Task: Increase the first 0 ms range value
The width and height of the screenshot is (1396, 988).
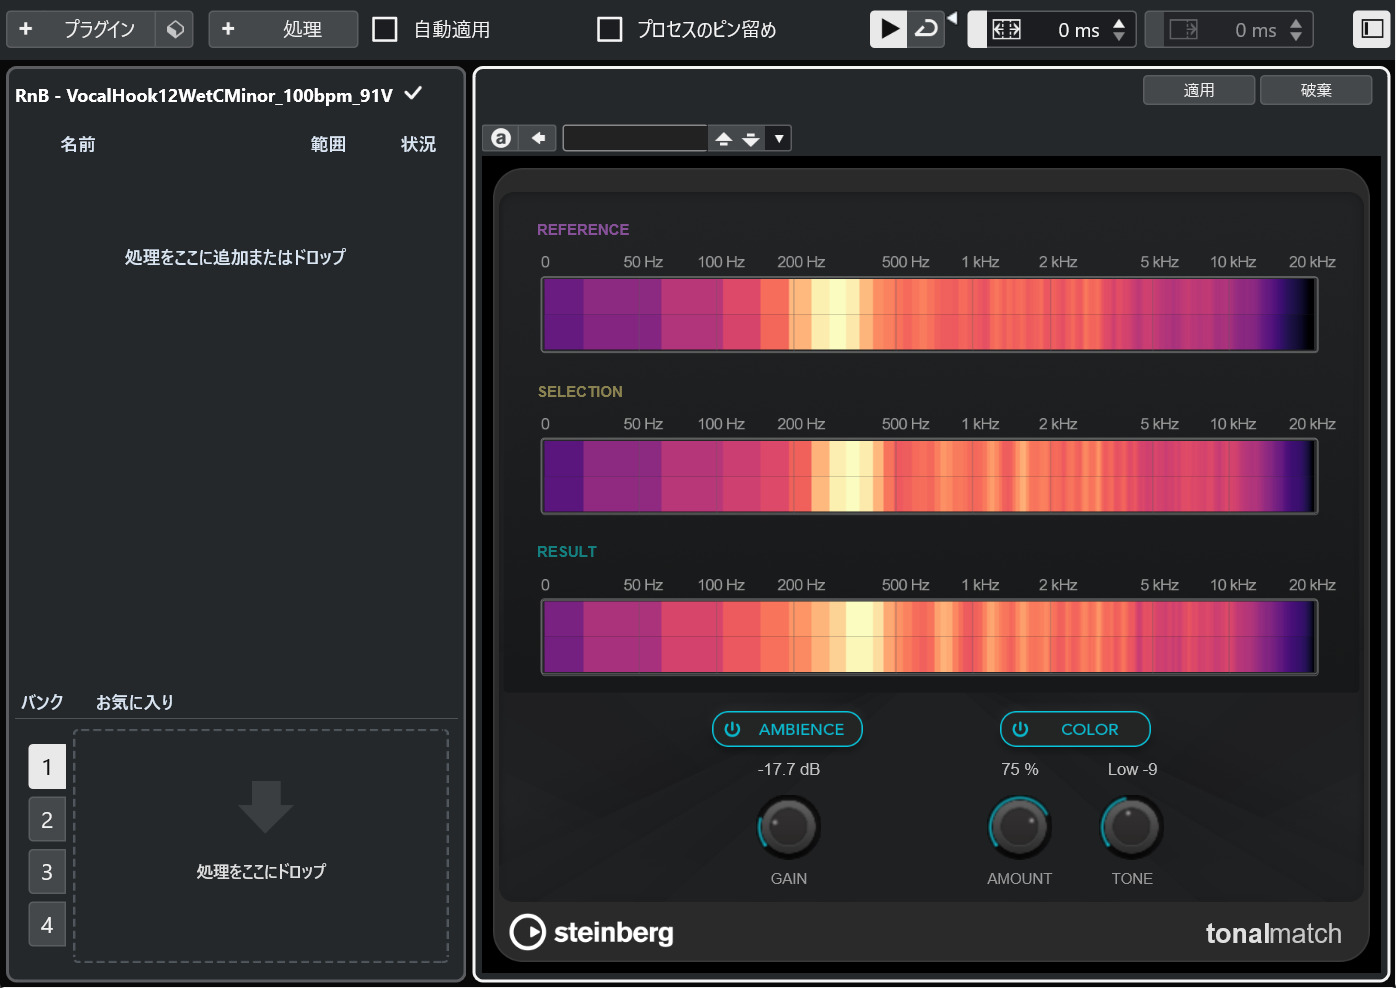Action: coord(1119,22)
